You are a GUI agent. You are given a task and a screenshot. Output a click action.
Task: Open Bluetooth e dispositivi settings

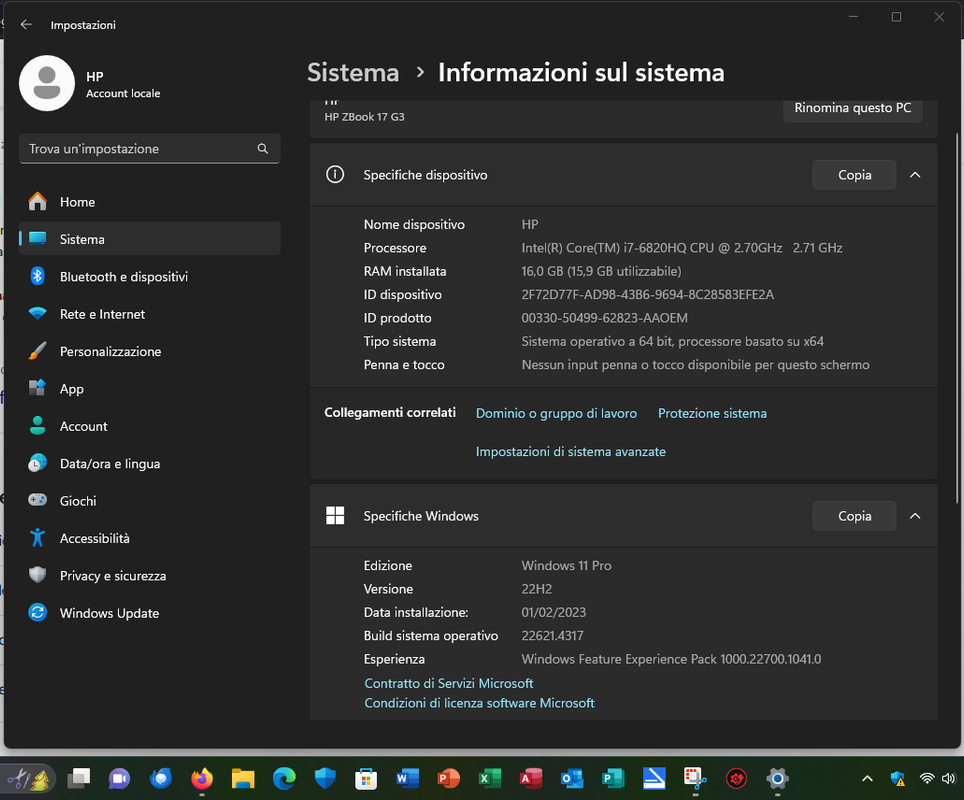point(149,277)
